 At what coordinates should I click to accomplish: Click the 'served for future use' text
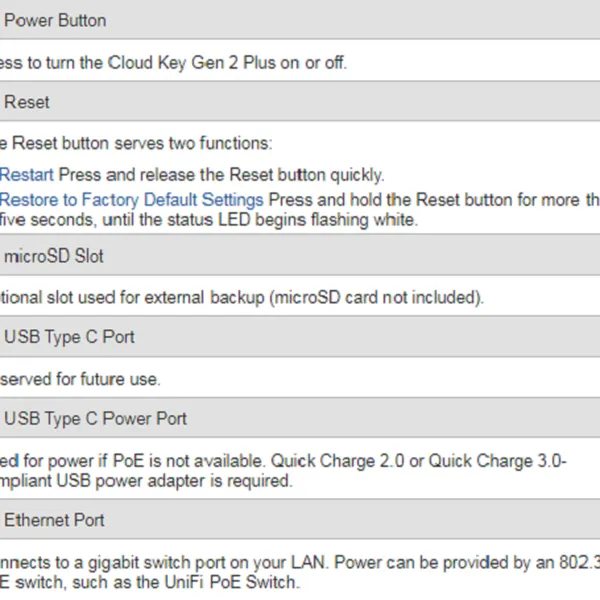(x=80, y=379)
